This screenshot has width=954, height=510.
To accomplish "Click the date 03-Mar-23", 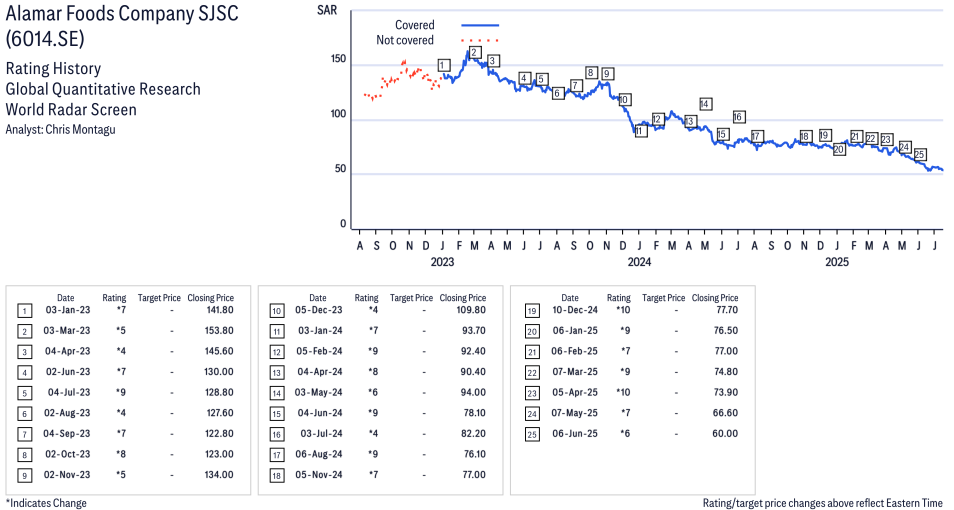I will [x=66, y=330].
